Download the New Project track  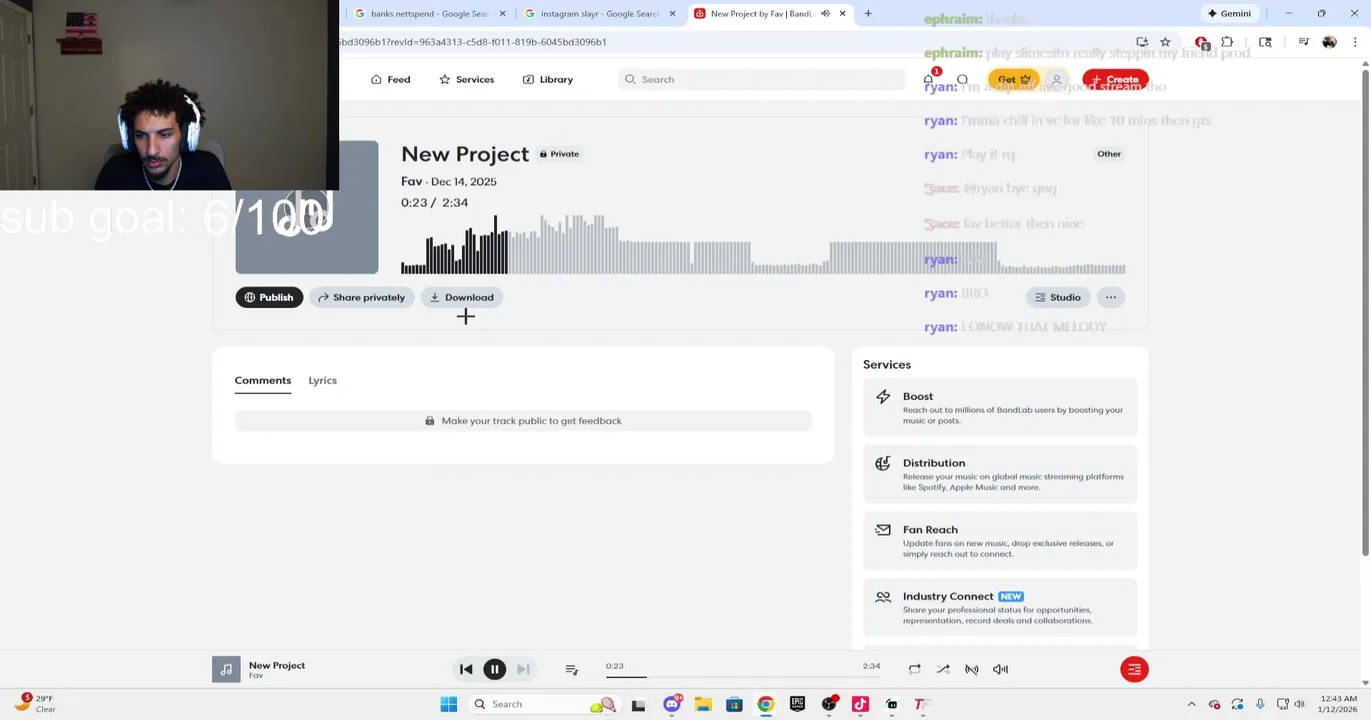point(461,297)
